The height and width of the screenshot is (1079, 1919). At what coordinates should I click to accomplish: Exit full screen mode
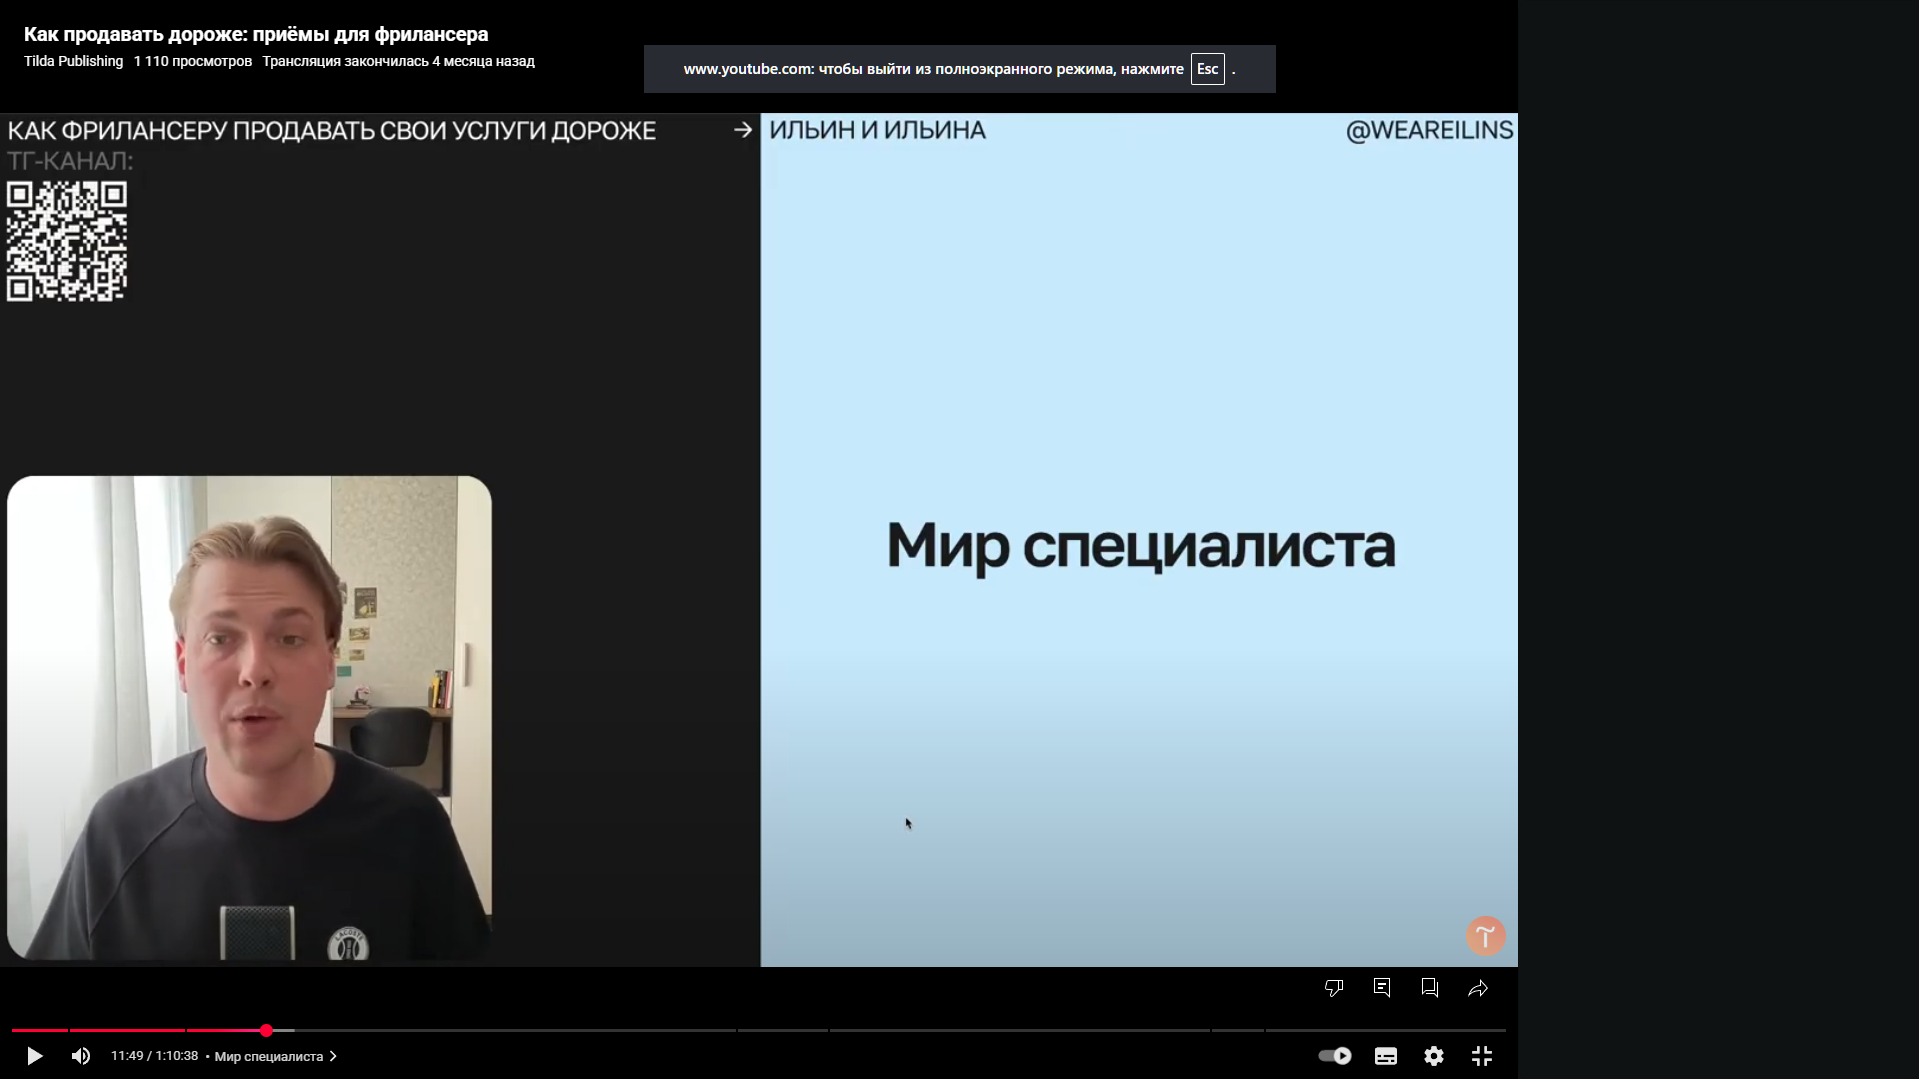[x=1482, y=1056]
